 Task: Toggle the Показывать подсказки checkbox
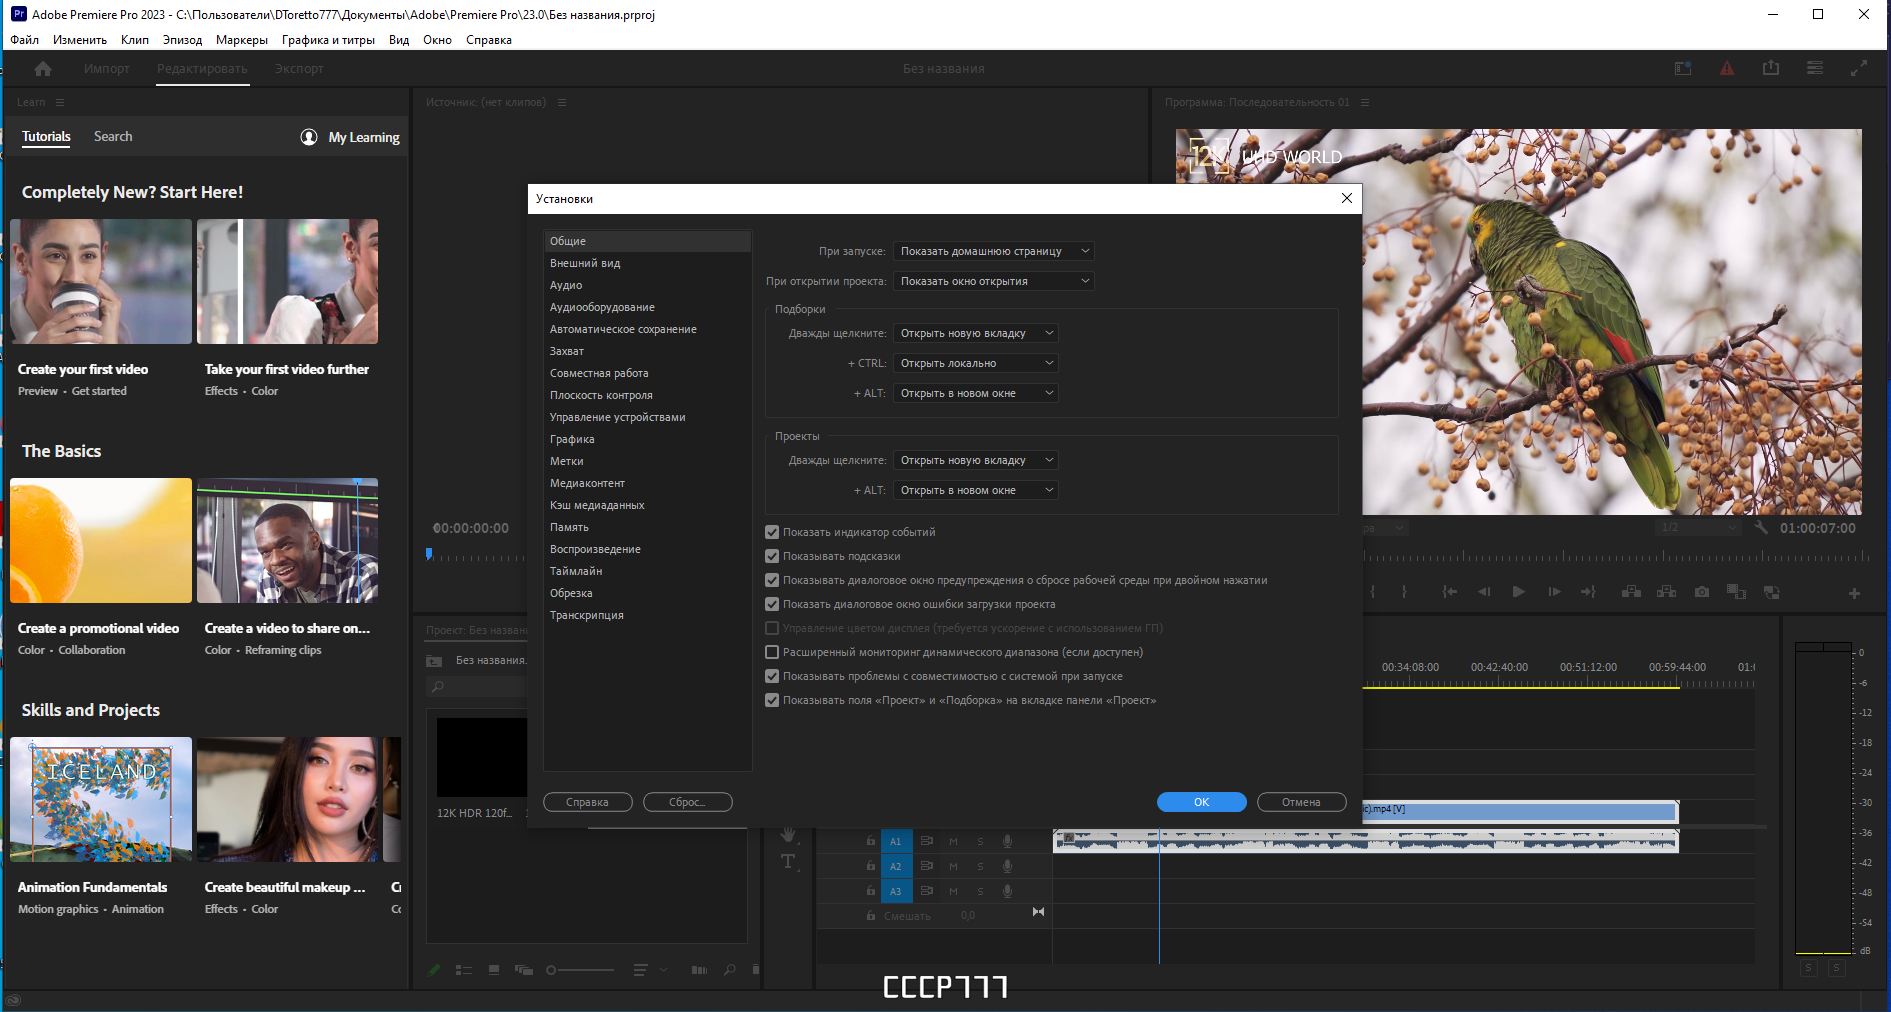(772, 556)
